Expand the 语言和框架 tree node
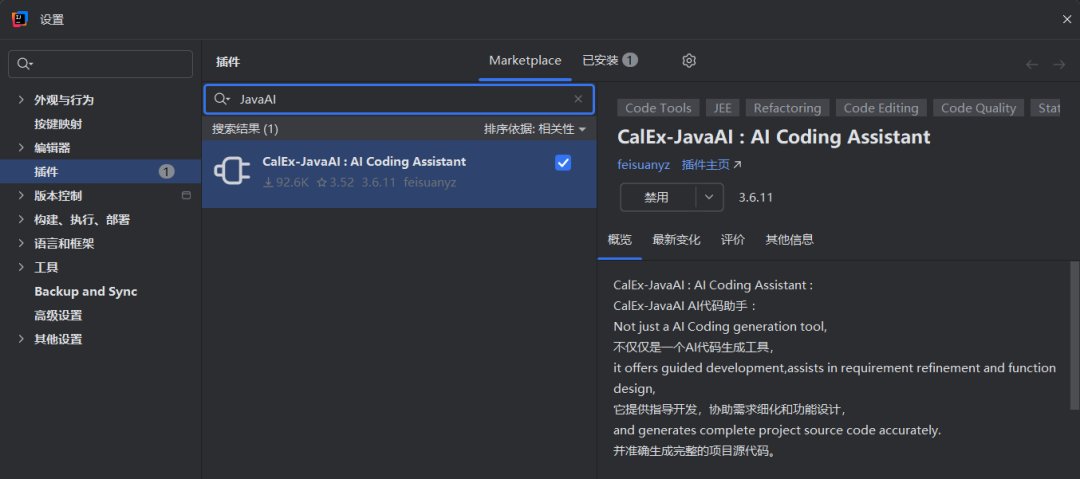The width and height of the screenshot is (1080, 479). click(21, 243)
